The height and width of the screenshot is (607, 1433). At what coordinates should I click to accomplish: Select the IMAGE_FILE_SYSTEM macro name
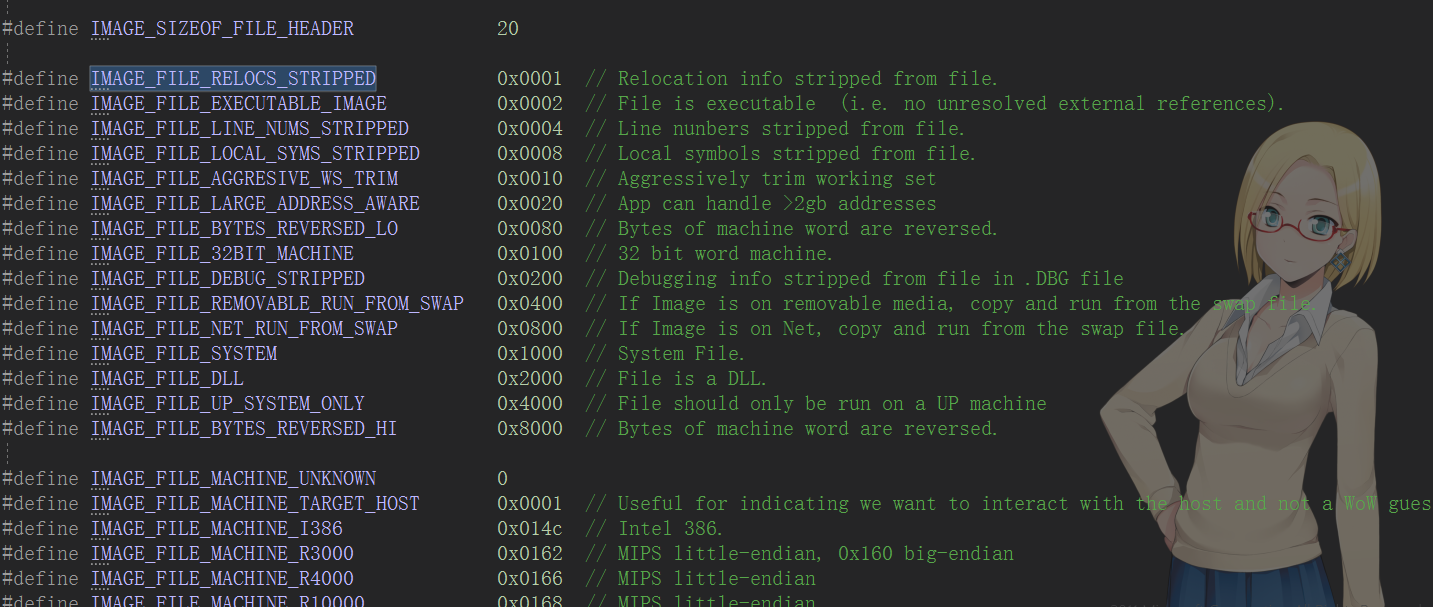[x=184, y=354]
